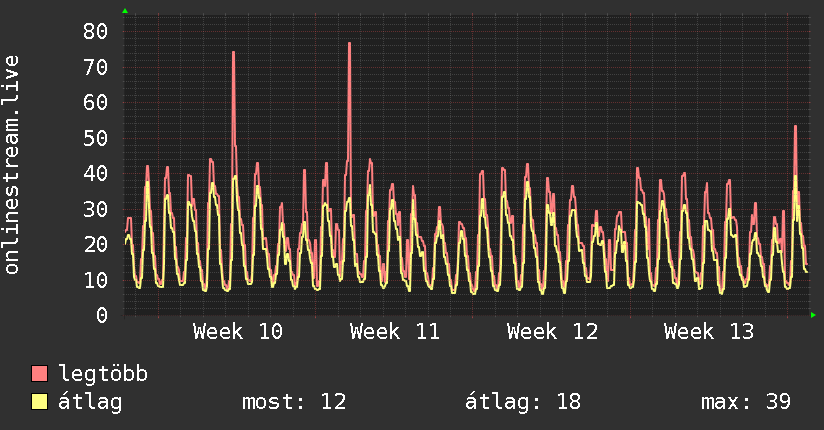Click the onlinestream.live vertical axis title
The width and height of the screenshot is (824, 430).
[x=12, y=165]
